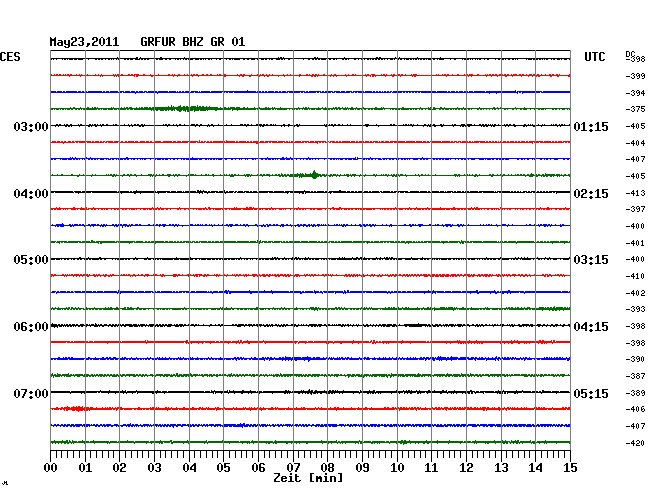Select minute tick label 06
The image size is (650, 494).
tap(258, 468)
